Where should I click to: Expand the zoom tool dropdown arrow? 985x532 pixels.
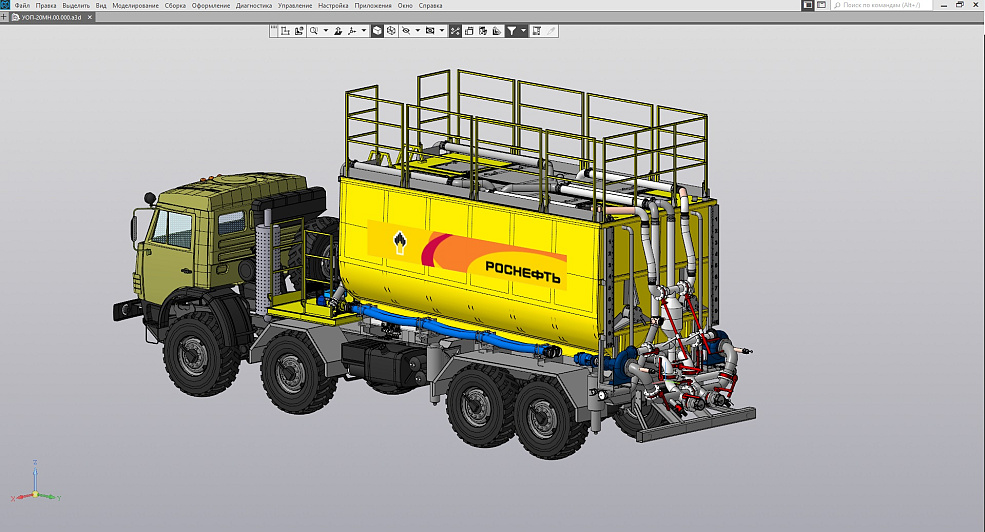(326, 31)
